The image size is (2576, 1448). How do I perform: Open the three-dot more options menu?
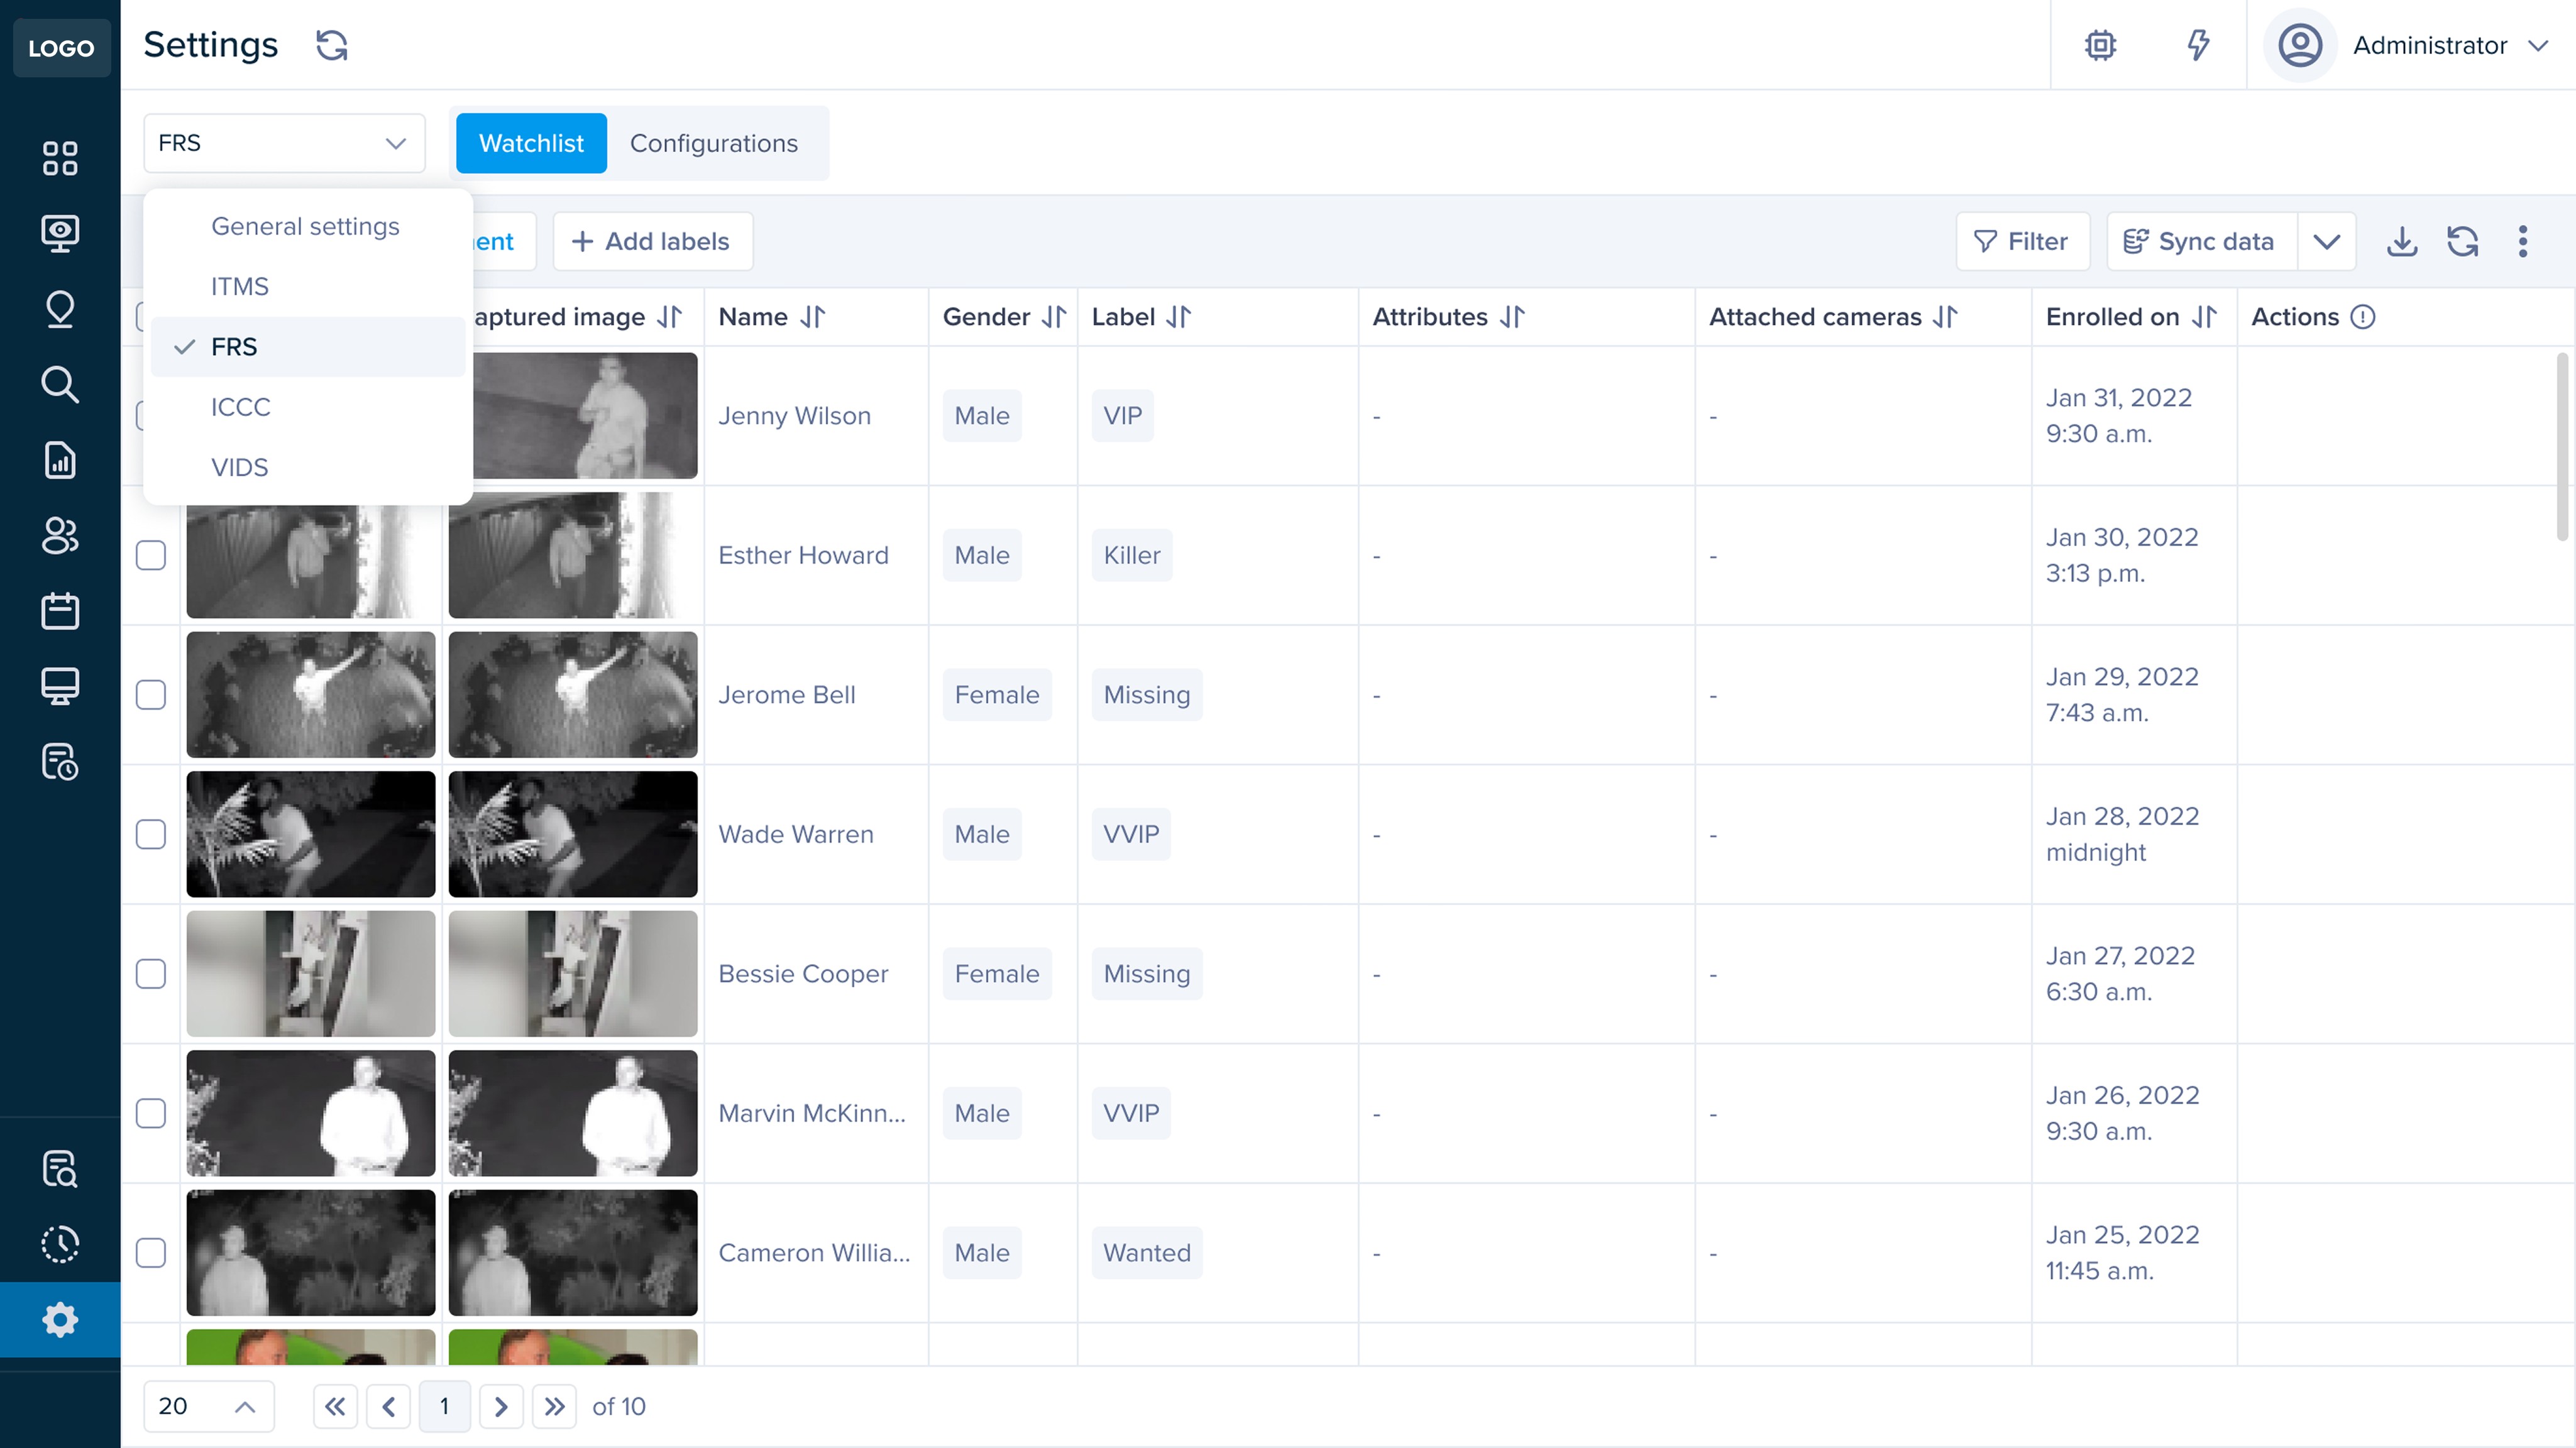click(2522, 241)
